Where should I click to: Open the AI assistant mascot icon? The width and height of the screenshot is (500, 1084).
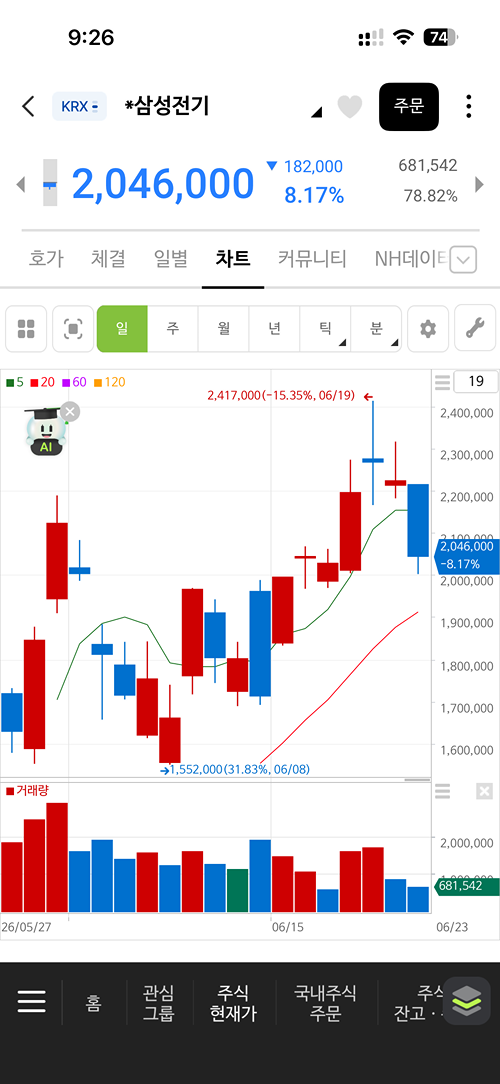[x=46, y=431]
